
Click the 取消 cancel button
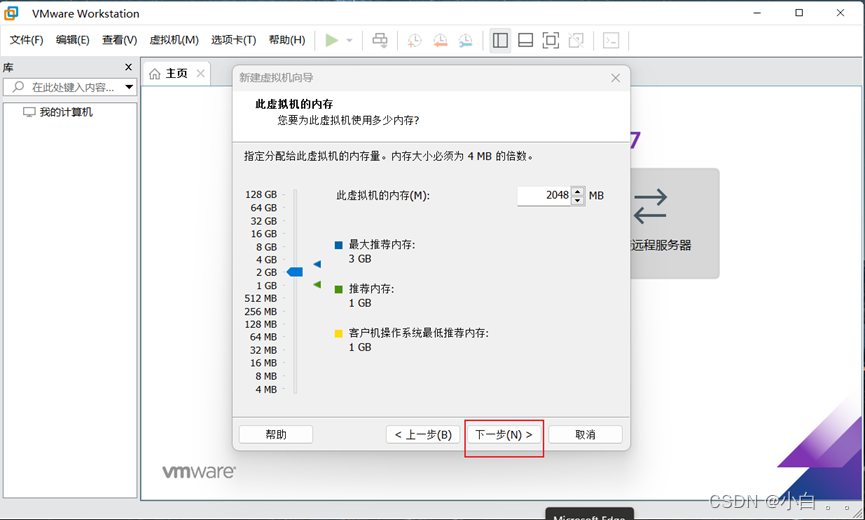(585, 435)
